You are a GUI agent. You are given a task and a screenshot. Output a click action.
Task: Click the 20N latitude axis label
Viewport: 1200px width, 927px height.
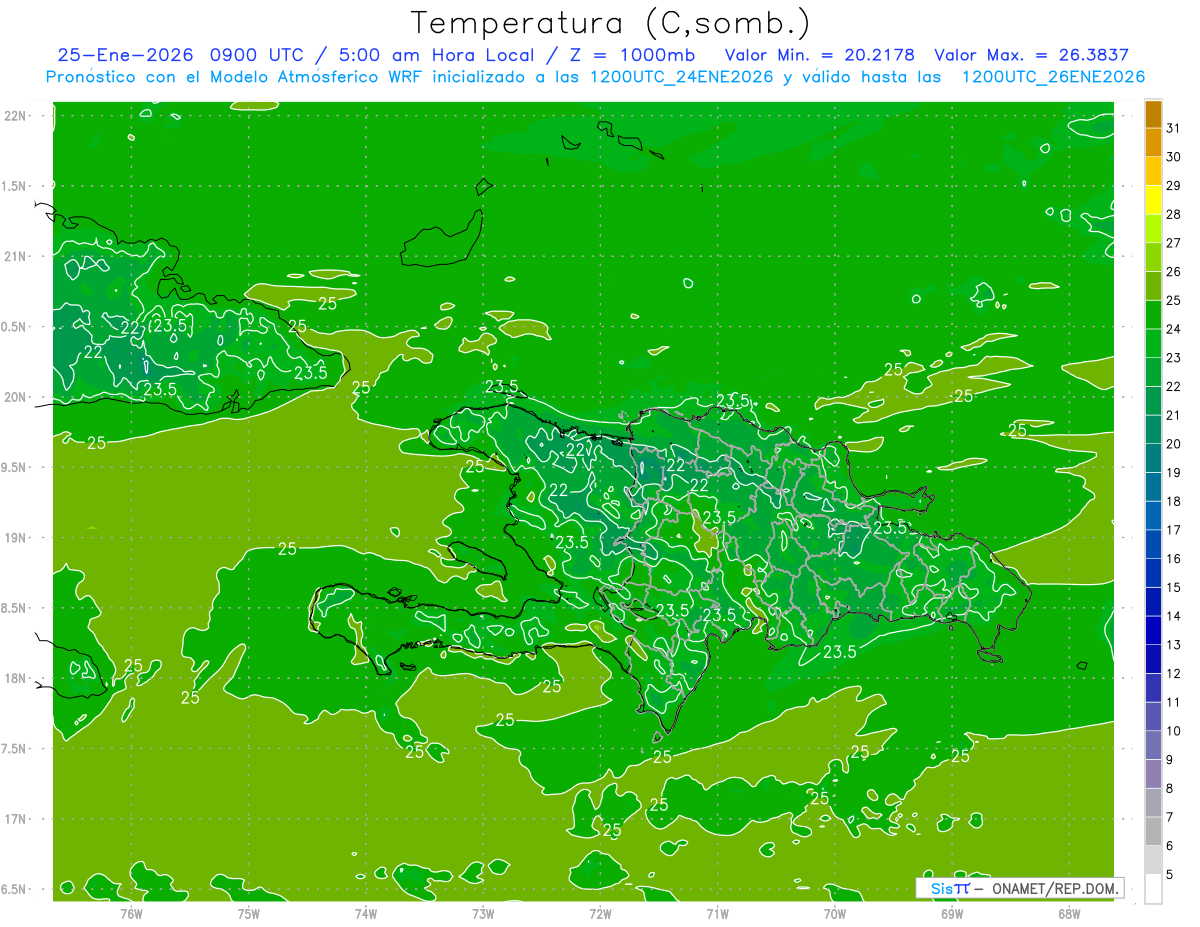pyautogui.click(x=15, y=397)
